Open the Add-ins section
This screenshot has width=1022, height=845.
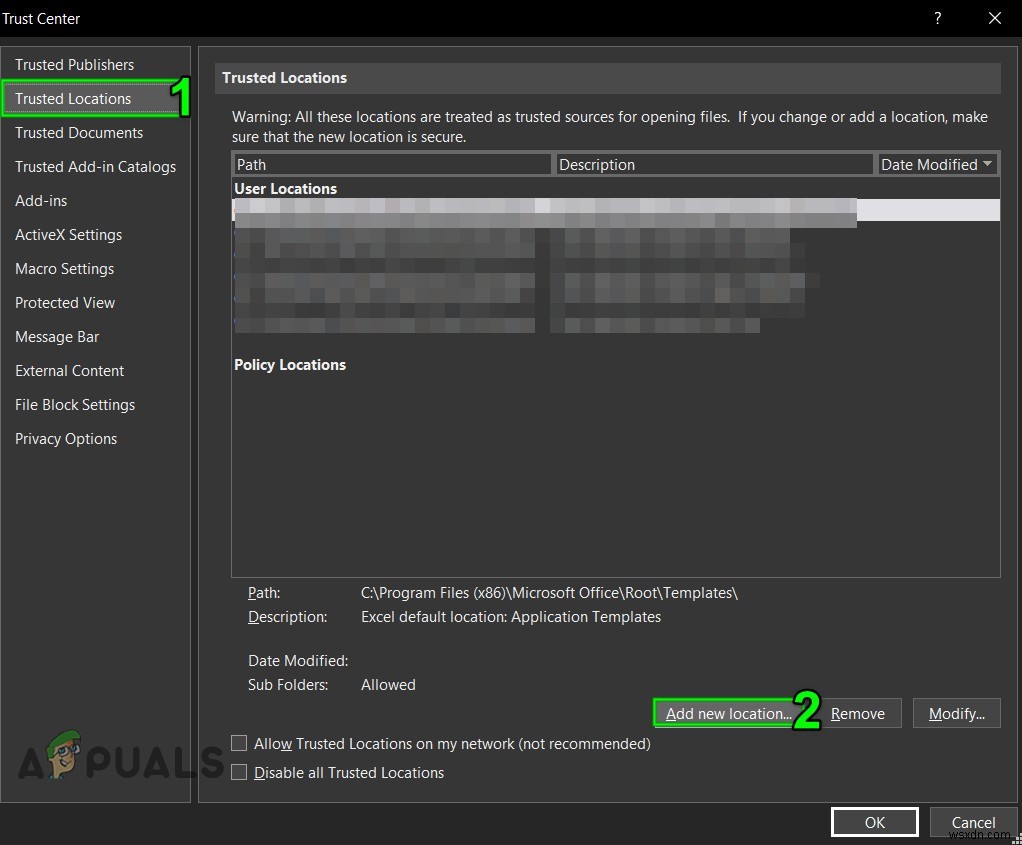(41, 201)
